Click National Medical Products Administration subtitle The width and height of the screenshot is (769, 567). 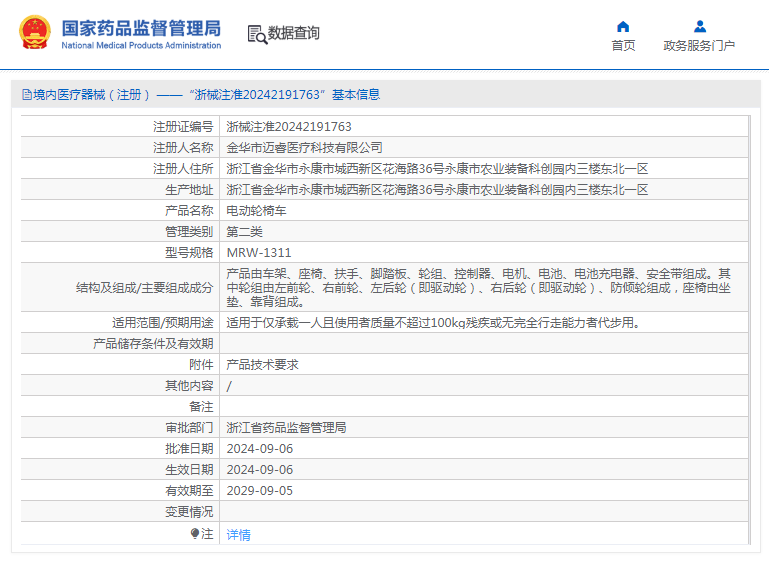pyautogui.click(x=141, y=46)
